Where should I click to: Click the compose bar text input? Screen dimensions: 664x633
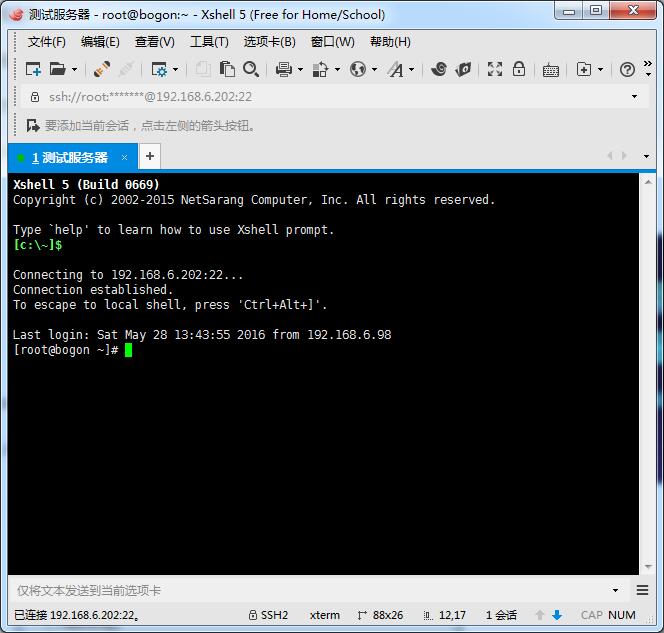coord(311,590)
